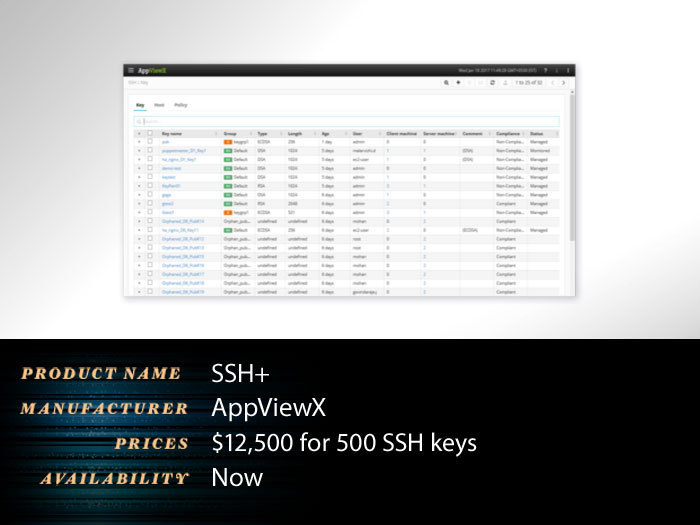This screenshot has width=700, height=525.
Task: Open the help question mark icon
Action: coord(546,71)
